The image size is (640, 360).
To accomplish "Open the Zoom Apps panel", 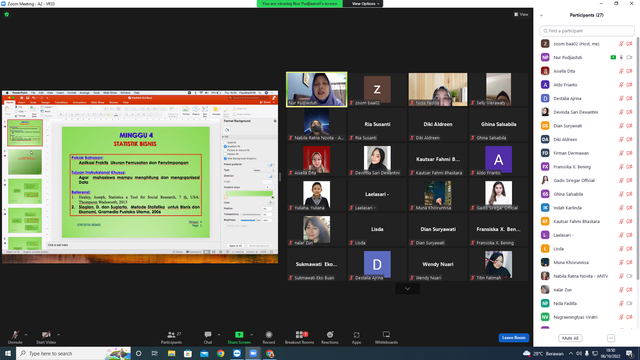I will click(356, 337).
